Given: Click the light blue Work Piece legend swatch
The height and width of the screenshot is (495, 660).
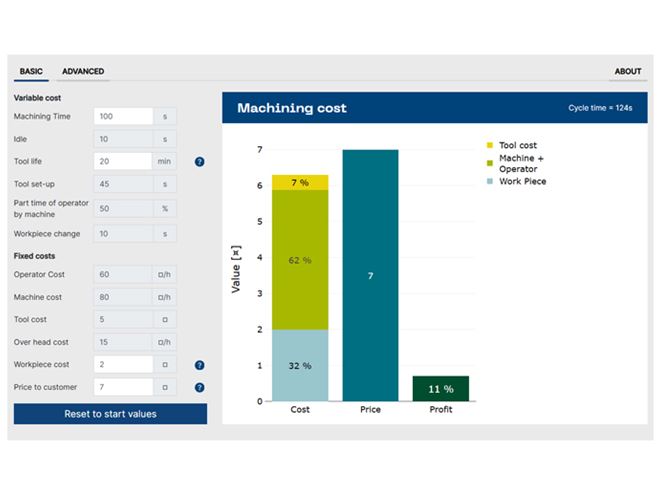Looking at the screenshot, I should pyautogui.click(x=490, y=182).
